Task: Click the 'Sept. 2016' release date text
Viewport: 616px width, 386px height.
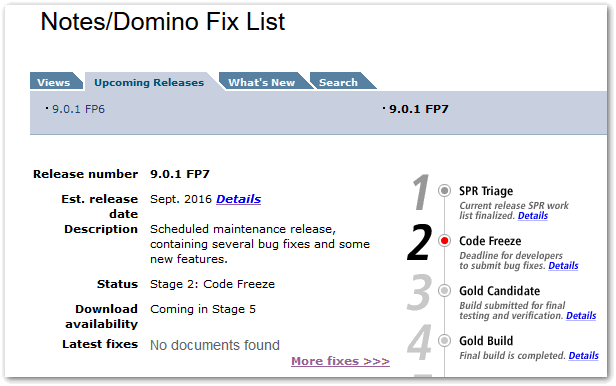Action: 181,199
